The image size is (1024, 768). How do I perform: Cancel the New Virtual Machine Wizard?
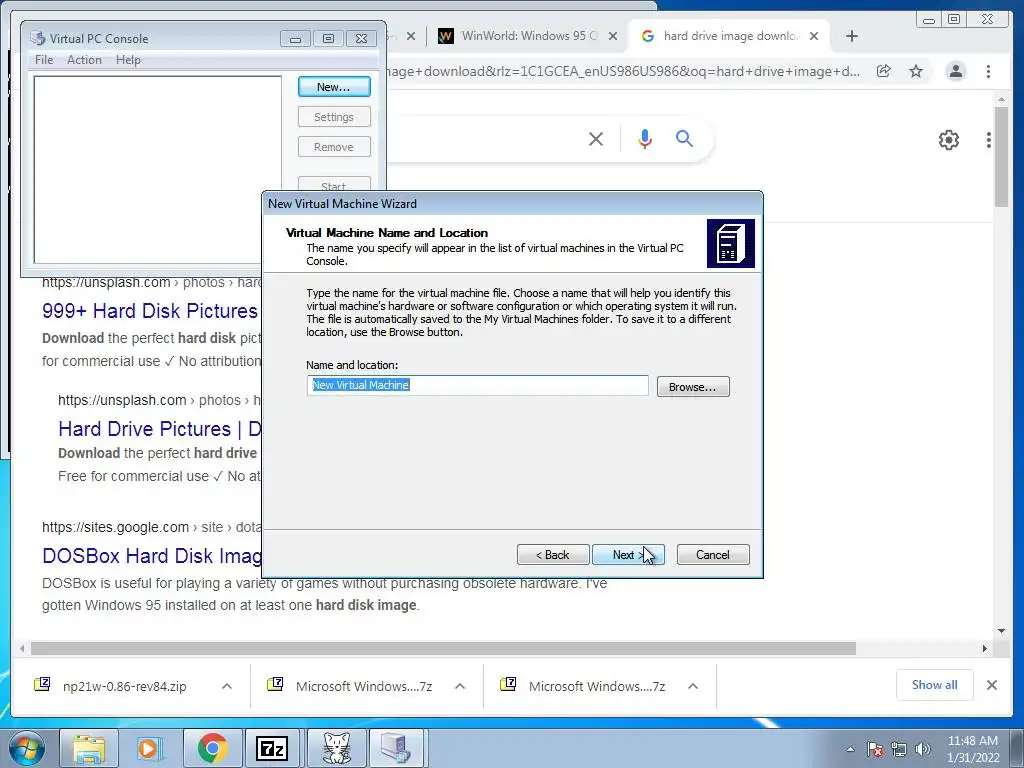(x=712, y=554)
